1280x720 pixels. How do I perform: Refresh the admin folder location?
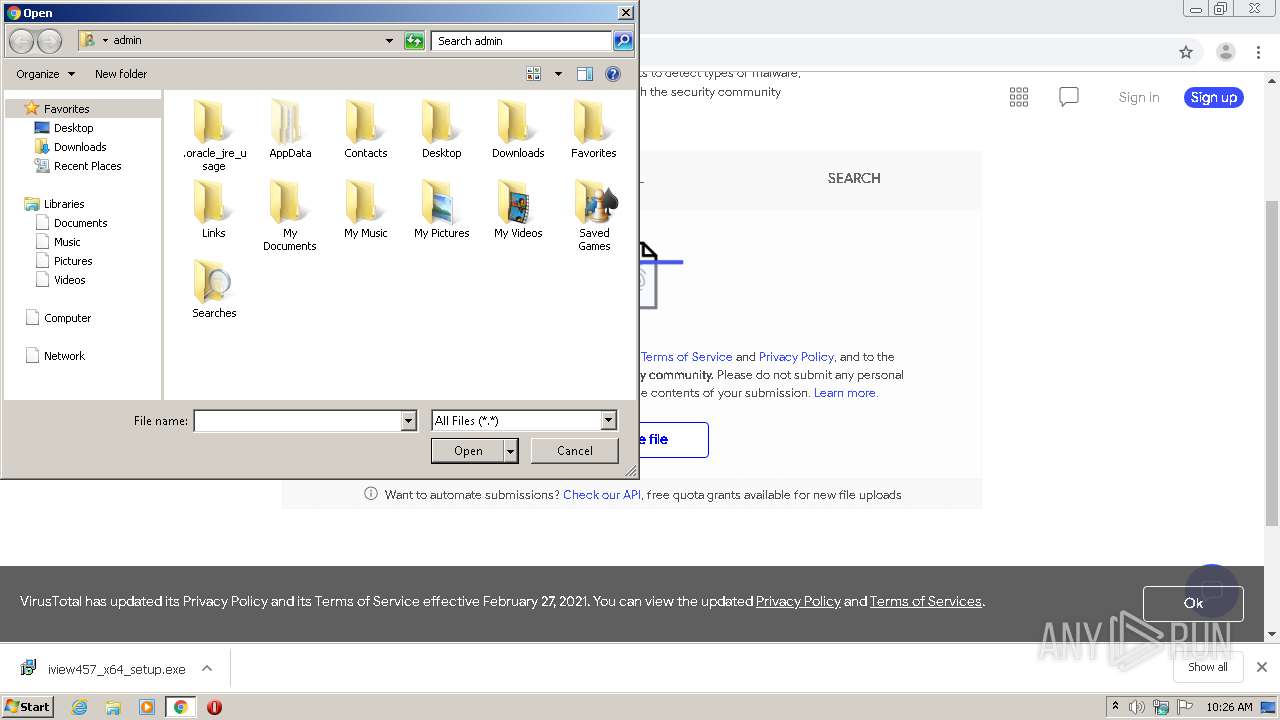tap(414, 41)
